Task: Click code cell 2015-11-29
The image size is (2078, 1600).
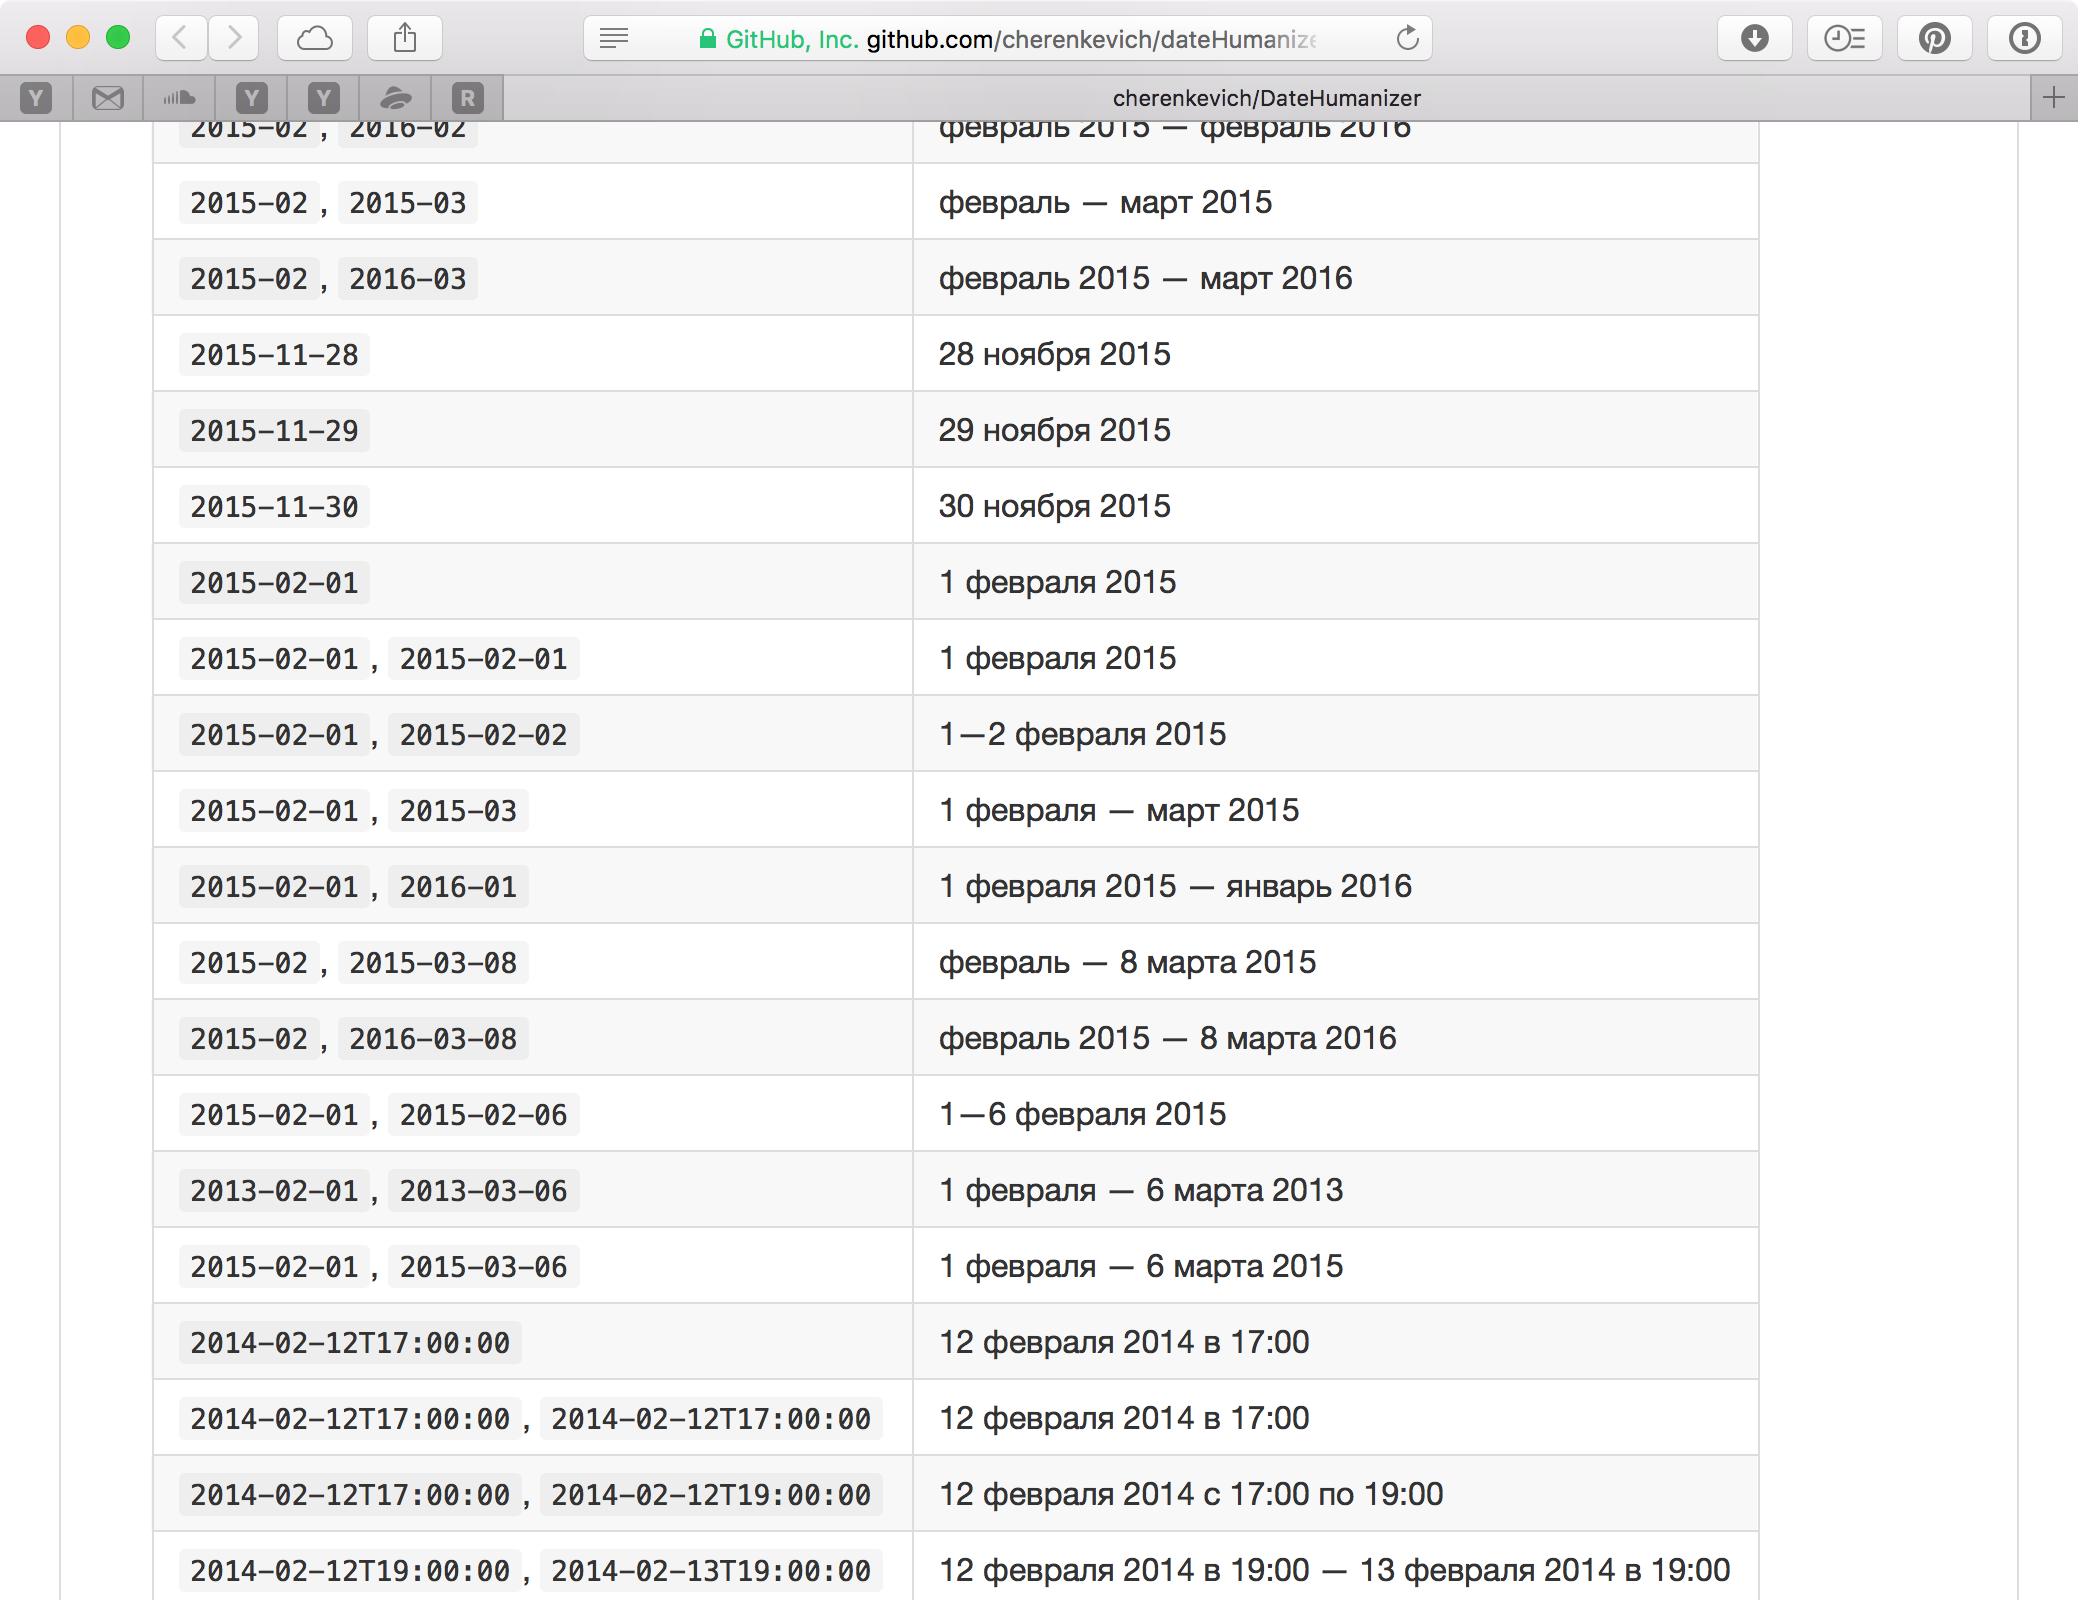Action: [x=274, y=431]
